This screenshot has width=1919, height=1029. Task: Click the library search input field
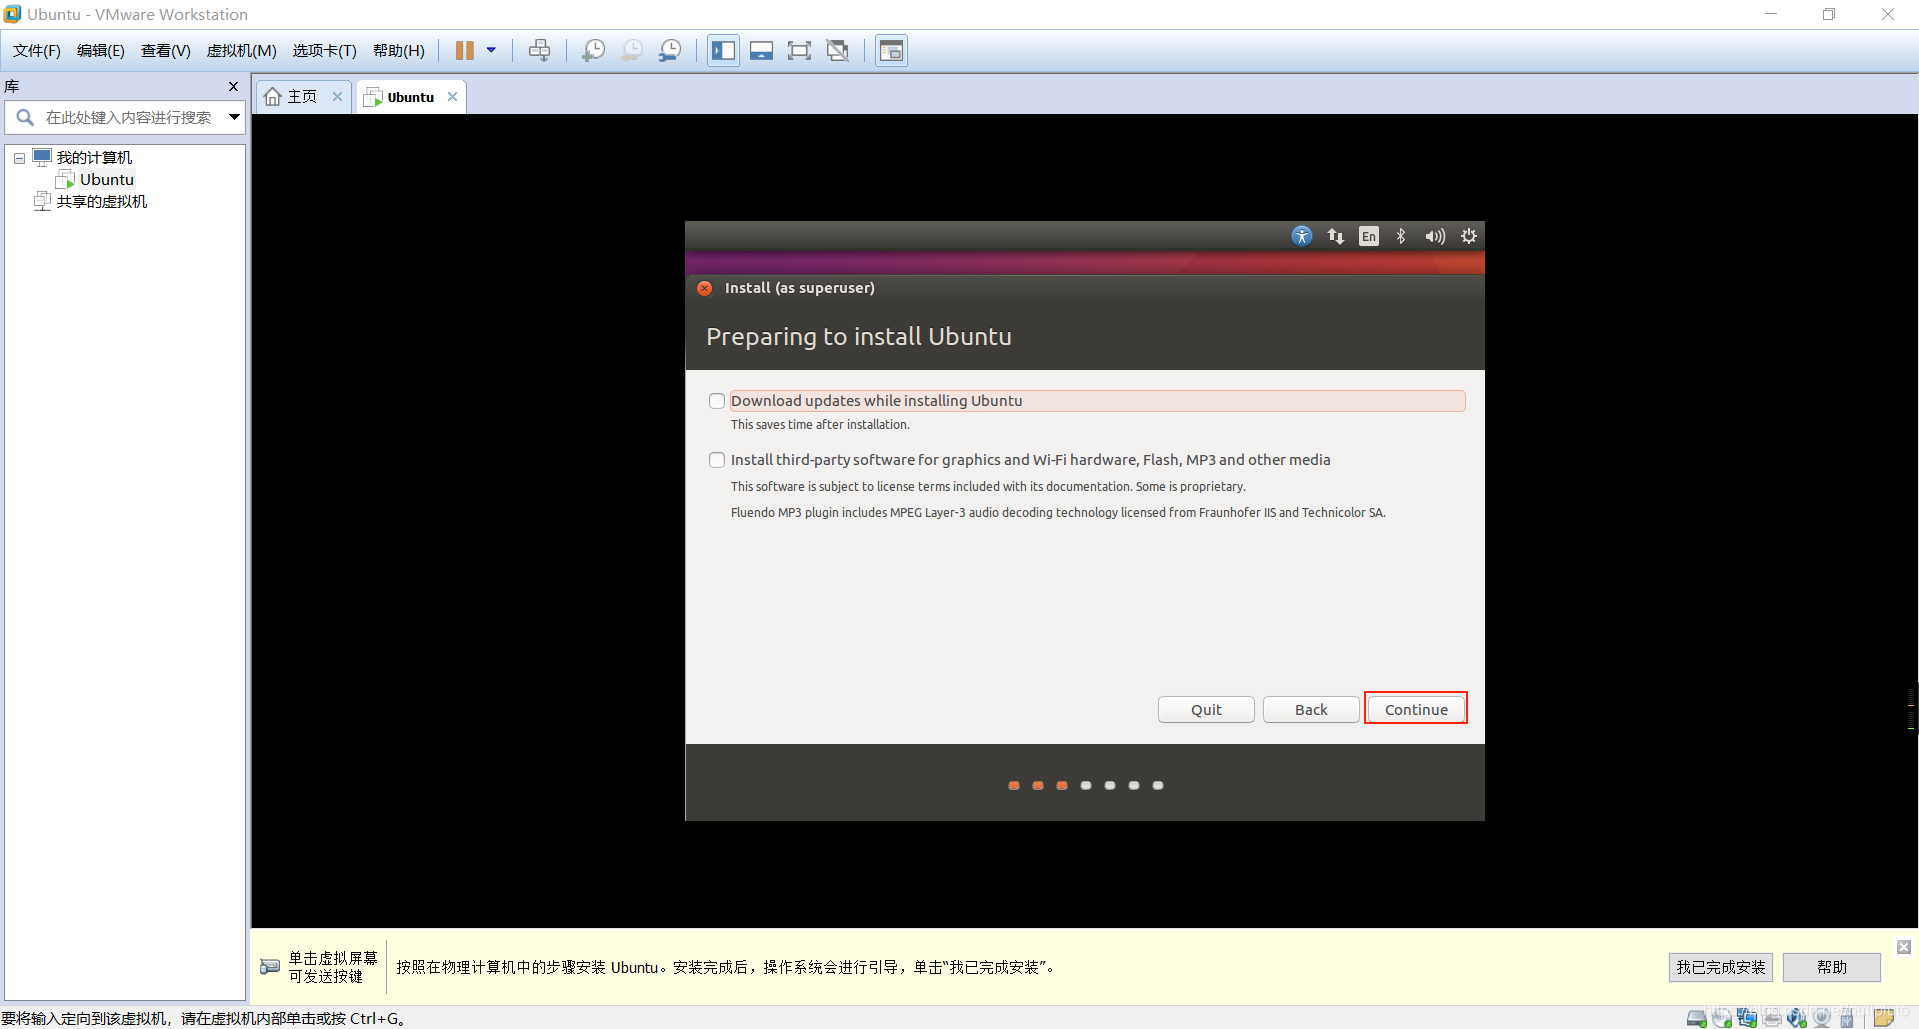(128, 117)
